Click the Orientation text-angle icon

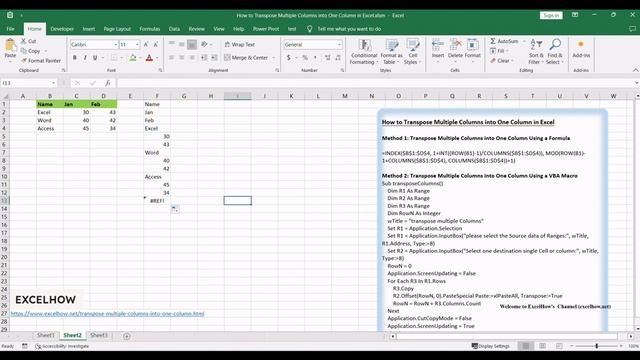pos(204,44)
